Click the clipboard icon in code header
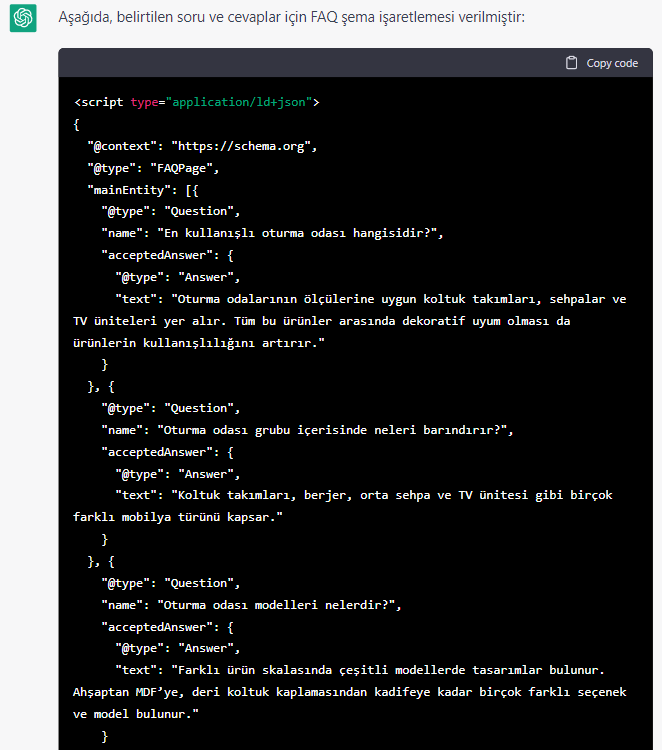This screenshot has width=662, height=750. (571, 63)
